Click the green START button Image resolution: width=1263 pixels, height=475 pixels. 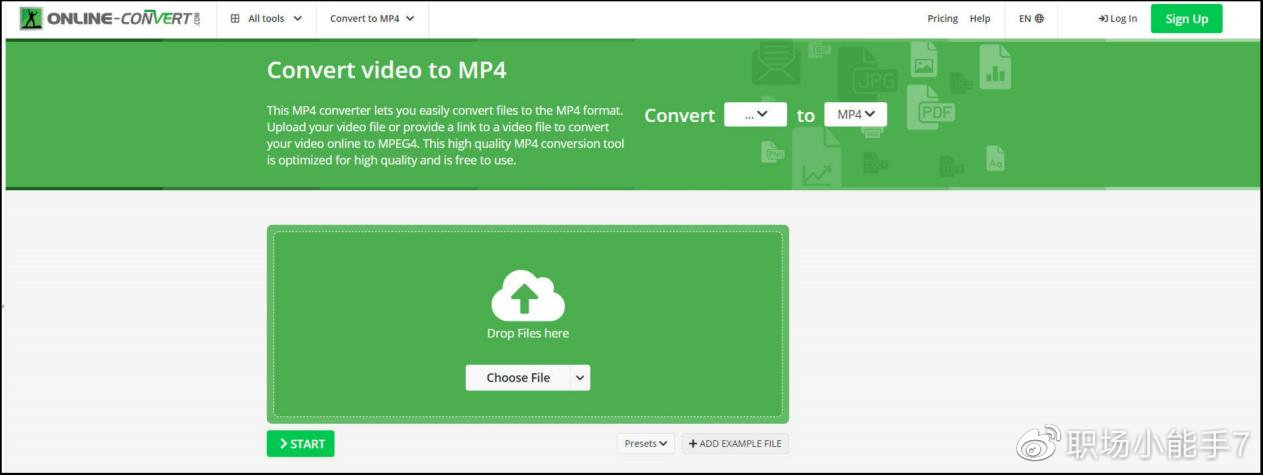[300, 443]
